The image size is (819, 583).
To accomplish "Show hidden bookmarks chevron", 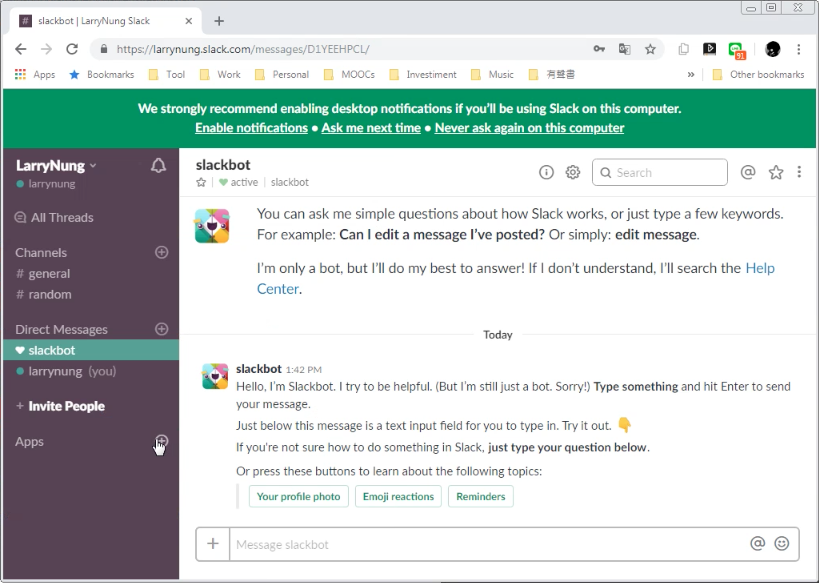I will coord(691,75).
